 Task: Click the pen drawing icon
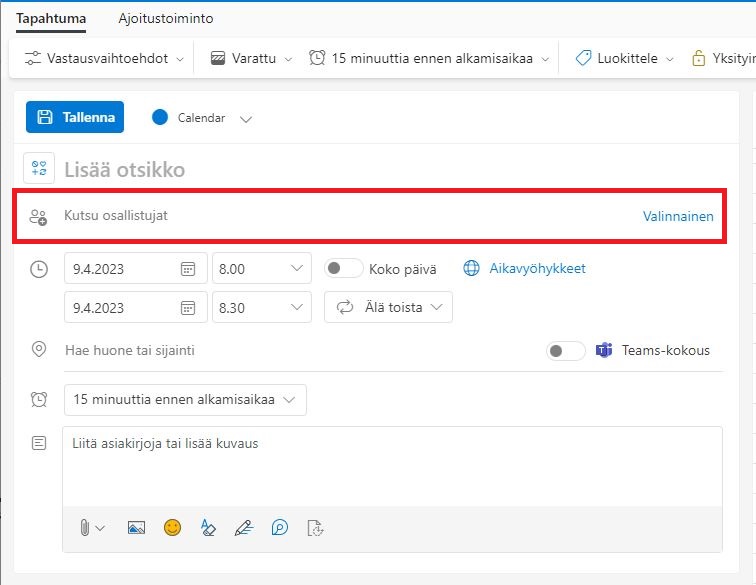coord(244,528)
